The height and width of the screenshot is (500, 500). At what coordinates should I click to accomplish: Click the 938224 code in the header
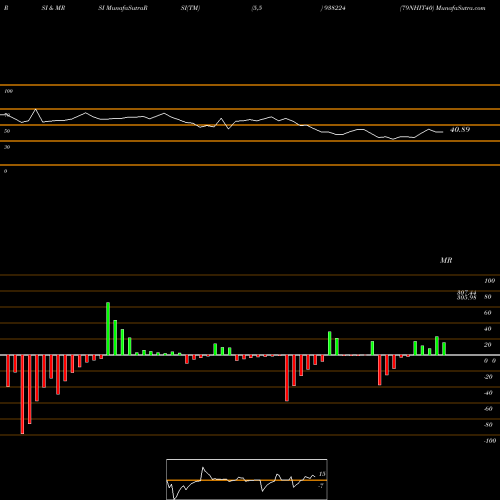pos(335,8)
